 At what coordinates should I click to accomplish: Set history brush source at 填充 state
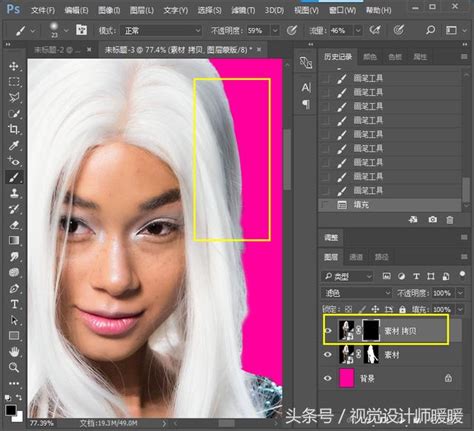pos(325,205)
